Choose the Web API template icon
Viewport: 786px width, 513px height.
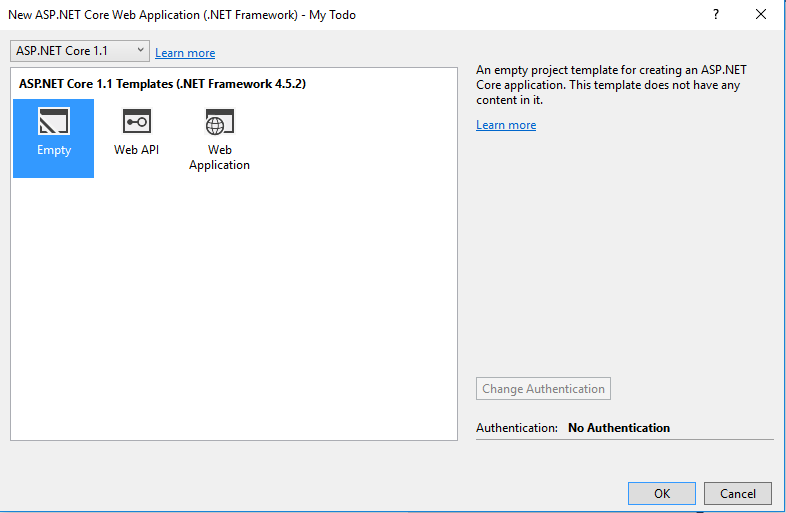137,121
